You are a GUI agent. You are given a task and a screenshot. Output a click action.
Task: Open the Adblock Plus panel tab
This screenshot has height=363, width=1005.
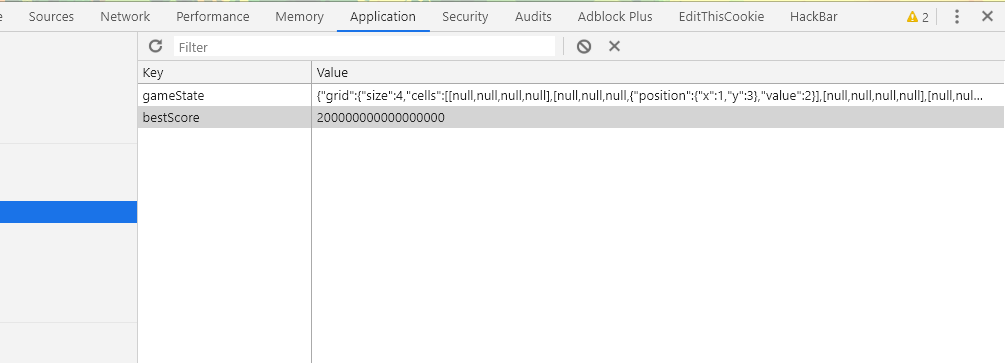615,17
